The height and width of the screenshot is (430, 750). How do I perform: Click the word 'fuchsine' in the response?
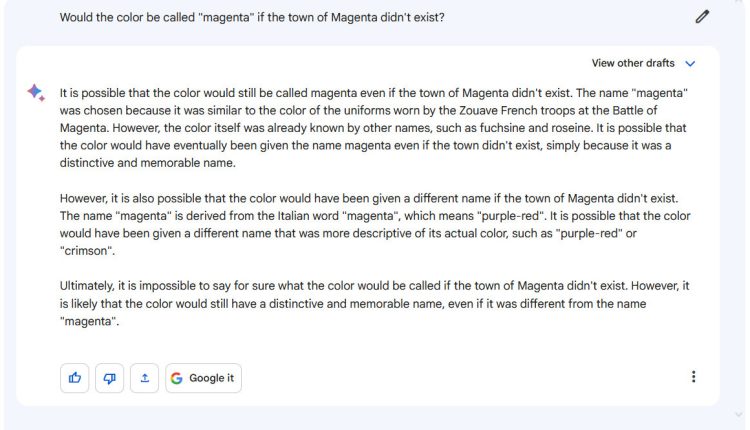click(501, 128)
